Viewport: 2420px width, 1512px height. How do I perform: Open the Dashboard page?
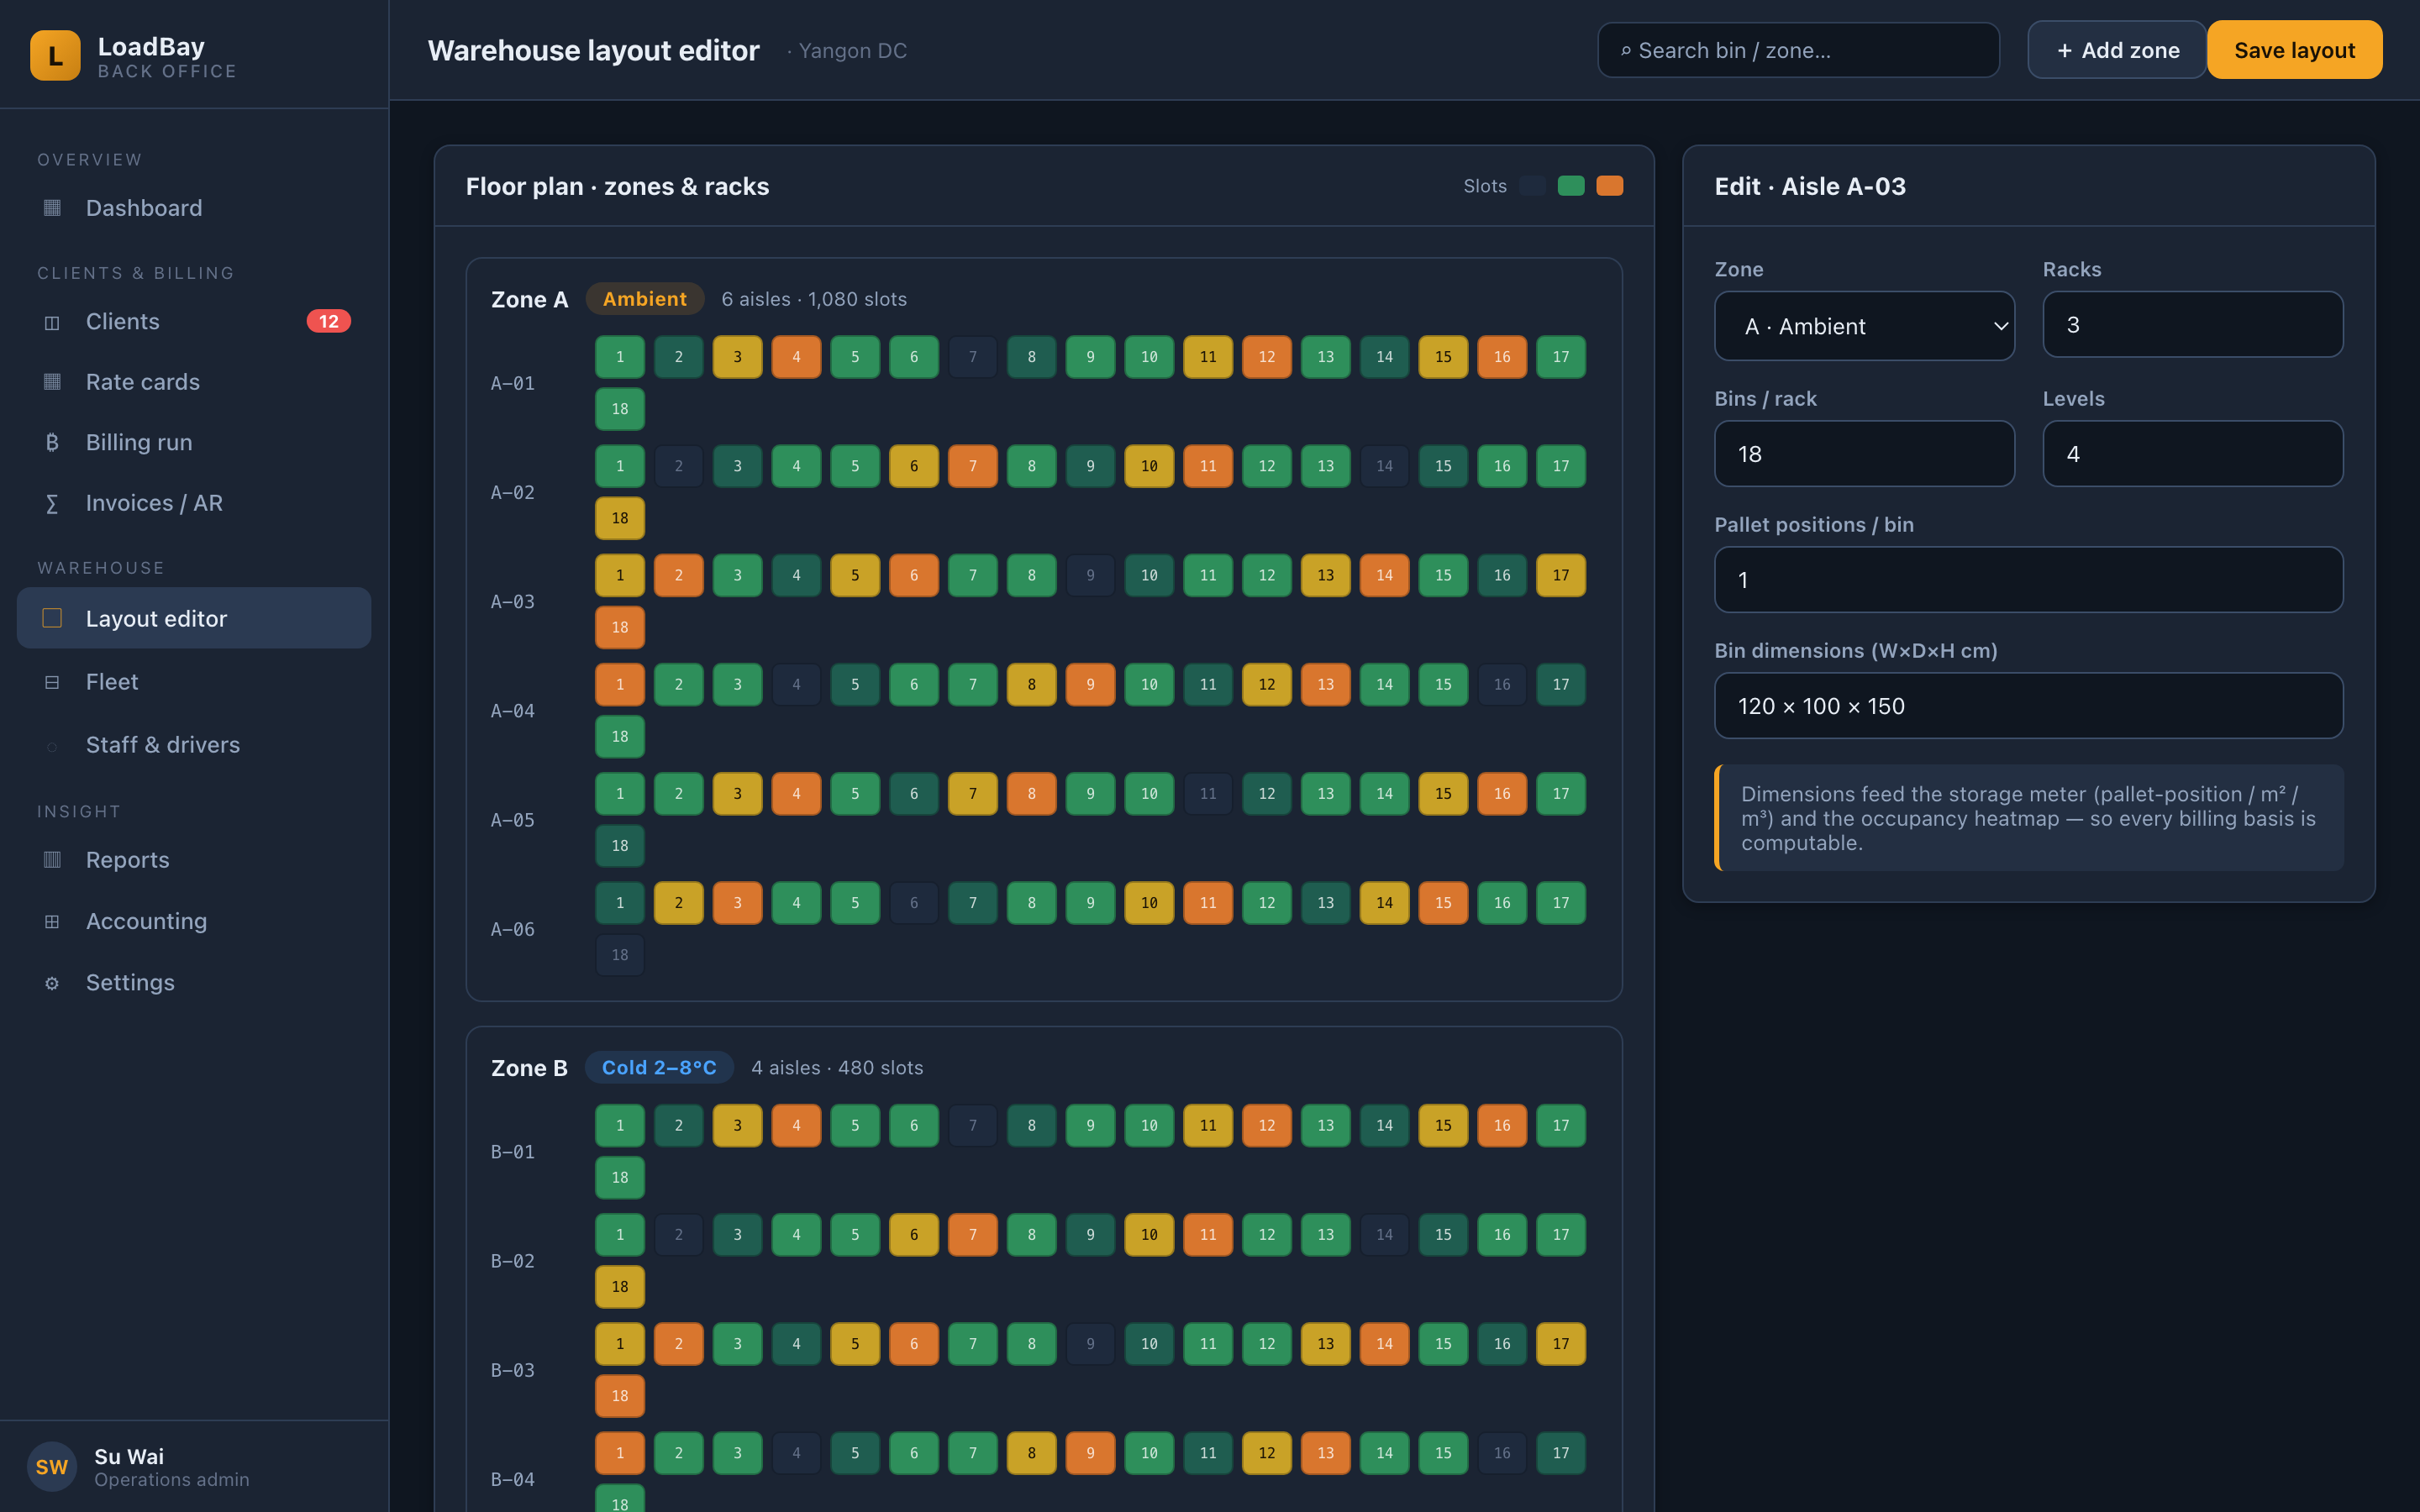[x=194, y=208]
